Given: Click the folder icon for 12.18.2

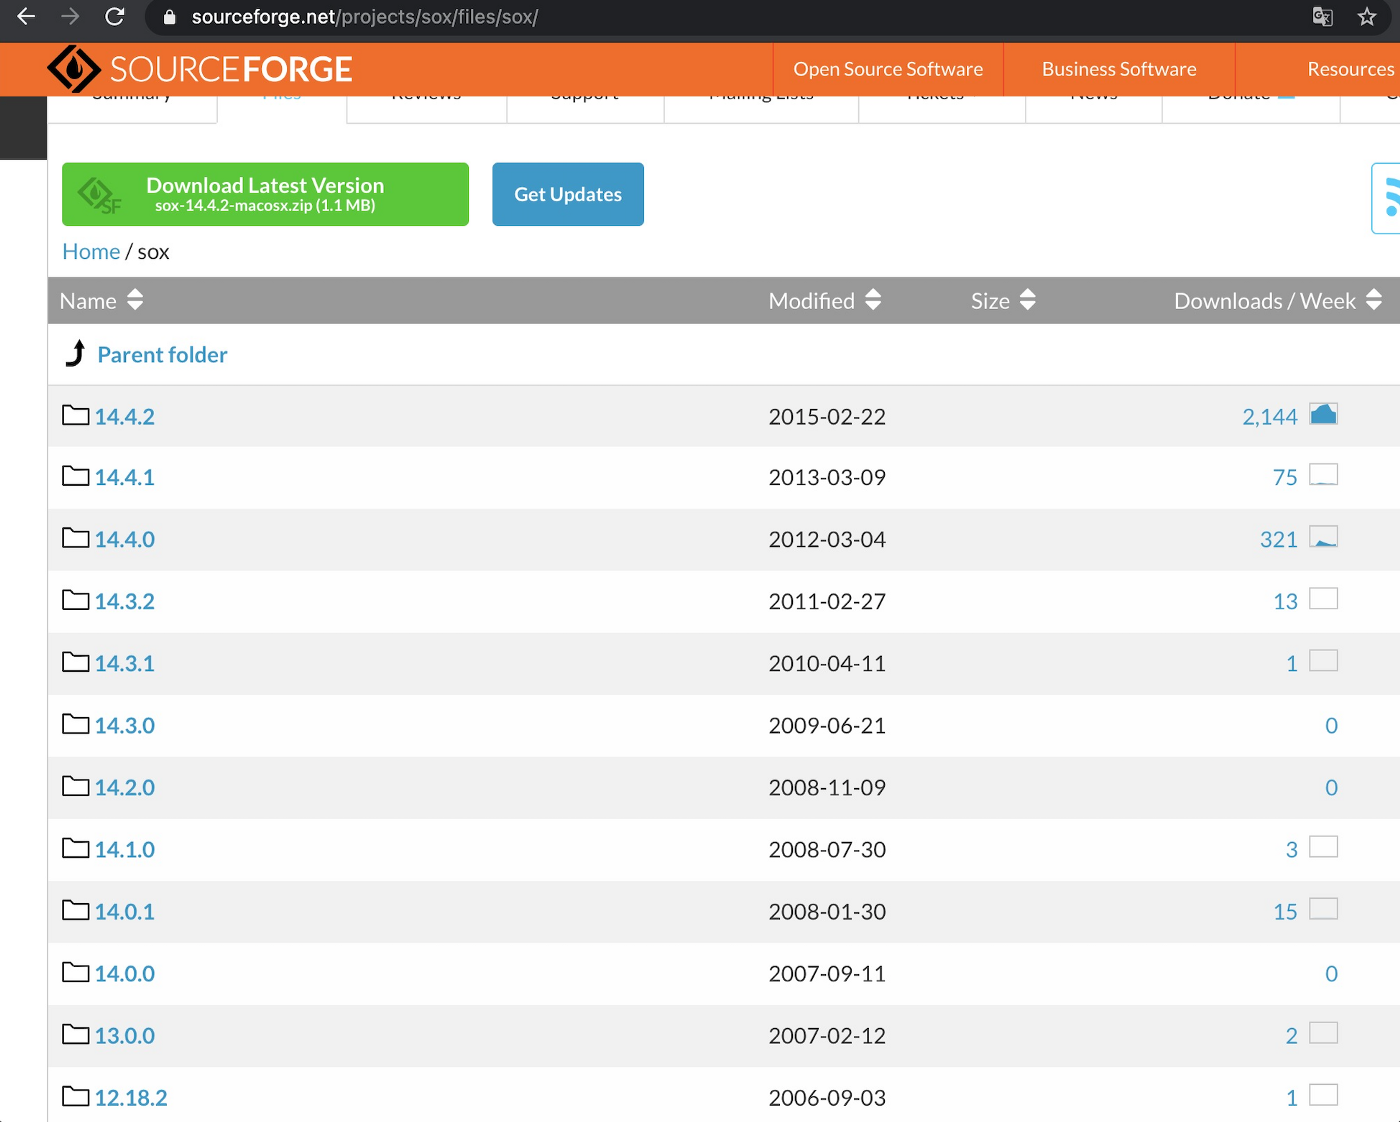Looking at the screenshot, I should [x=76, y=1096].
